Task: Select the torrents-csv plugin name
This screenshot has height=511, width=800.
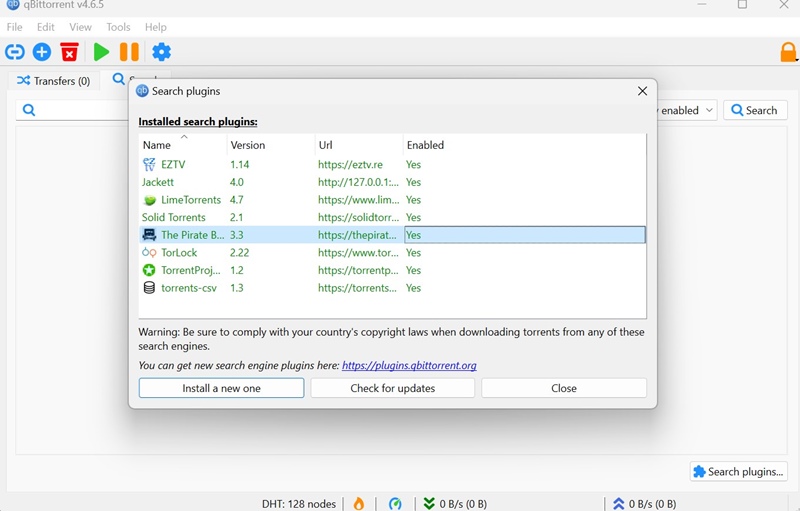Action: 189,288
